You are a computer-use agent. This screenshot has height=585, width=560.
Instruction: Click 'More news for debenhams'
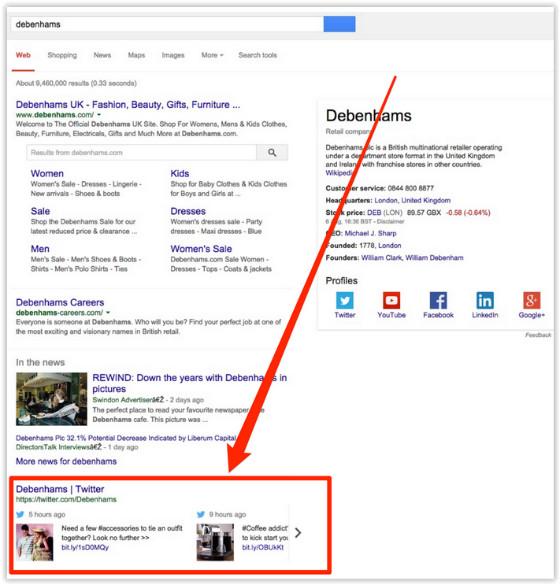tap(66, 462)
